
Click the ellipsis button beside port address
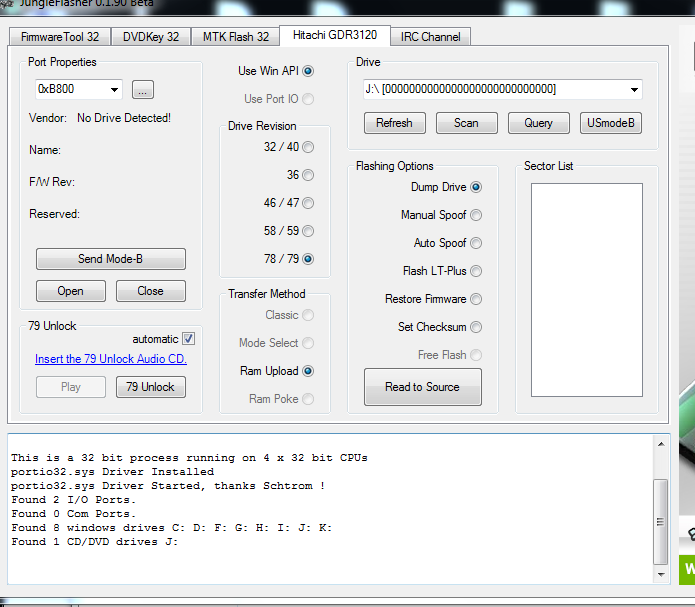143,90
